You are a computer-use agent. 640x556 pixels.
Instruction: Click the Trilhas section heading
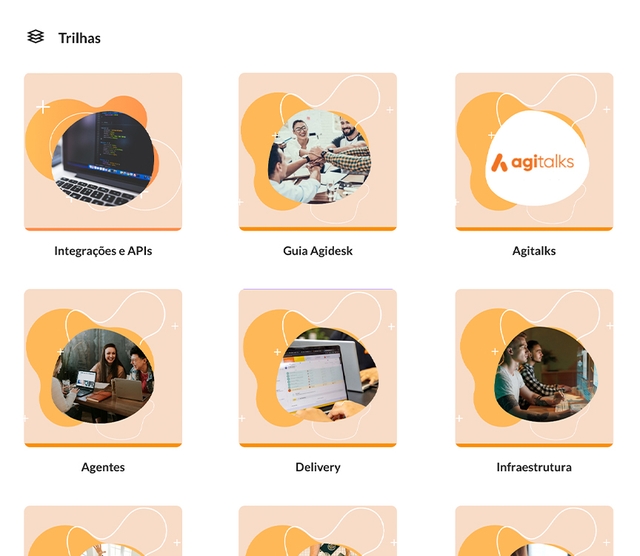(79, 38)
